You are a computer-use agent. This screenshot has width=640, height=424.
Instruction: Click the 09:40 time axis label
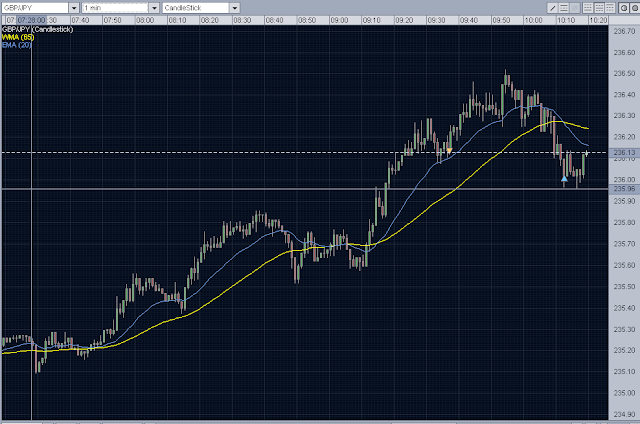tap(469, 20)
